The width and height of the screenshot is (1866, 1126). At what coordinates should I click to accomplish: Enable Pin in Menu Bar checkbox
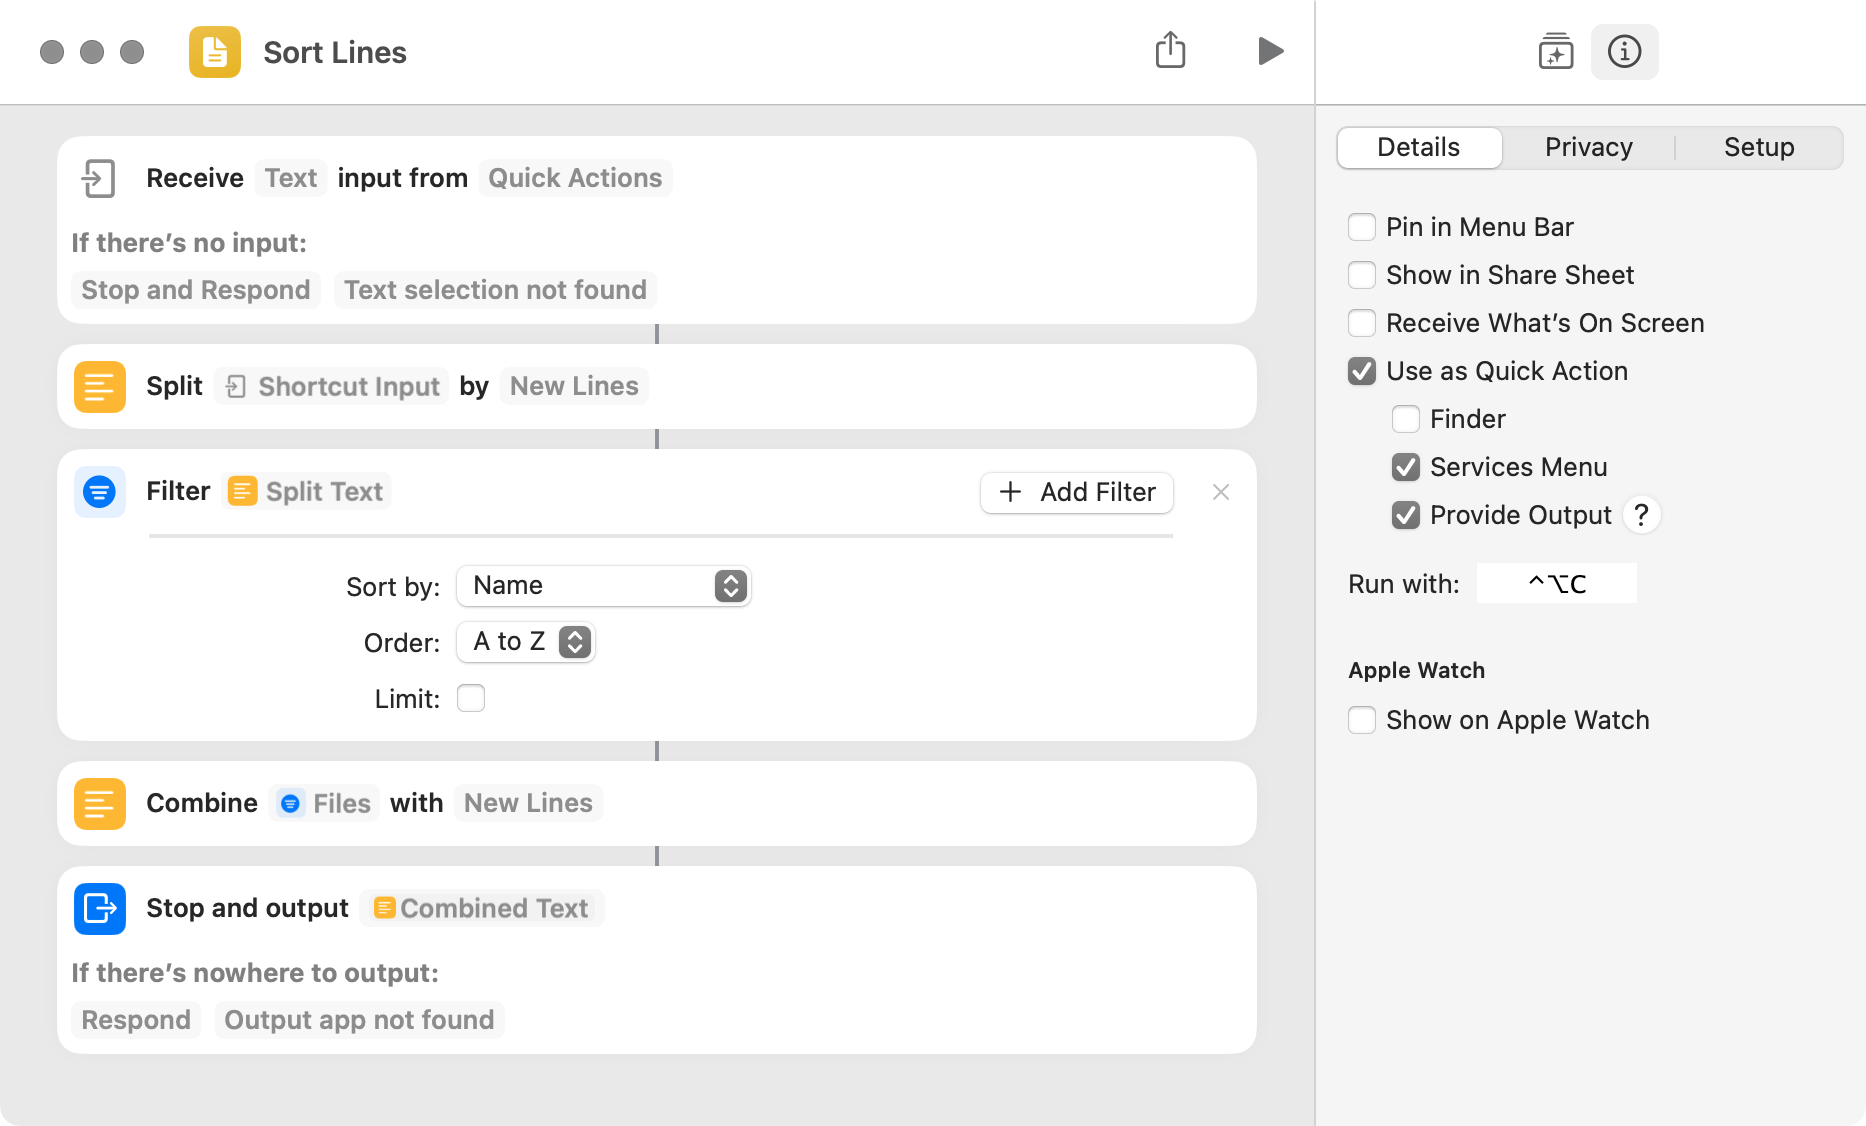point(1362,227)
